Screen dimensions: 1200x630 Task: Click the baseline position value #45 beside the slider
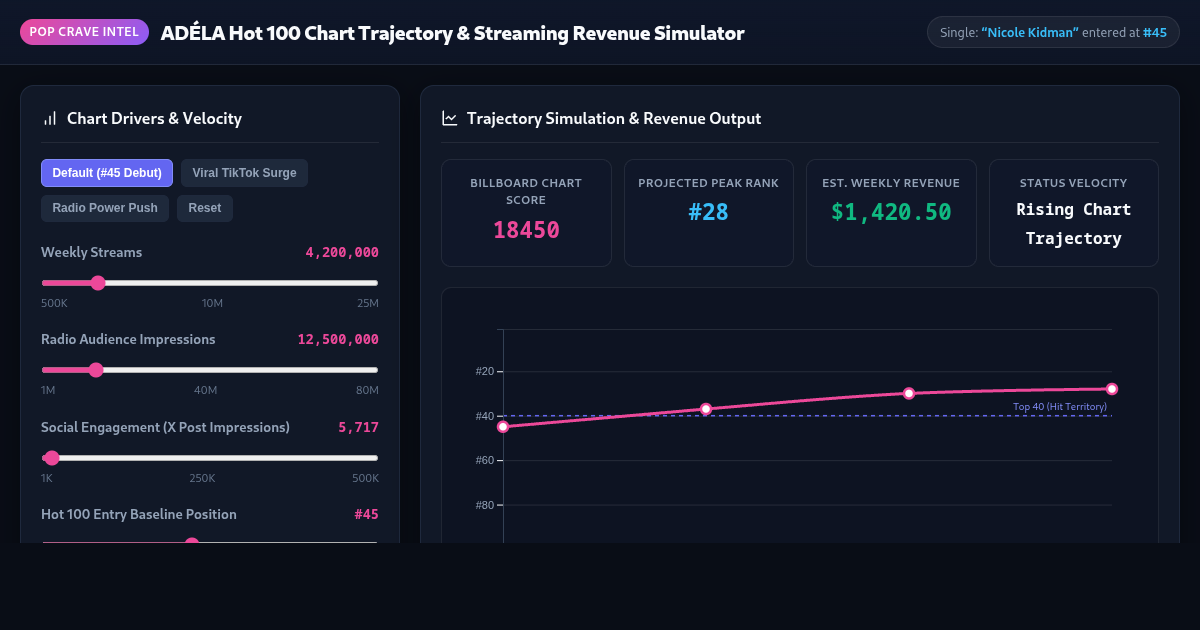[x=366, y=515]
